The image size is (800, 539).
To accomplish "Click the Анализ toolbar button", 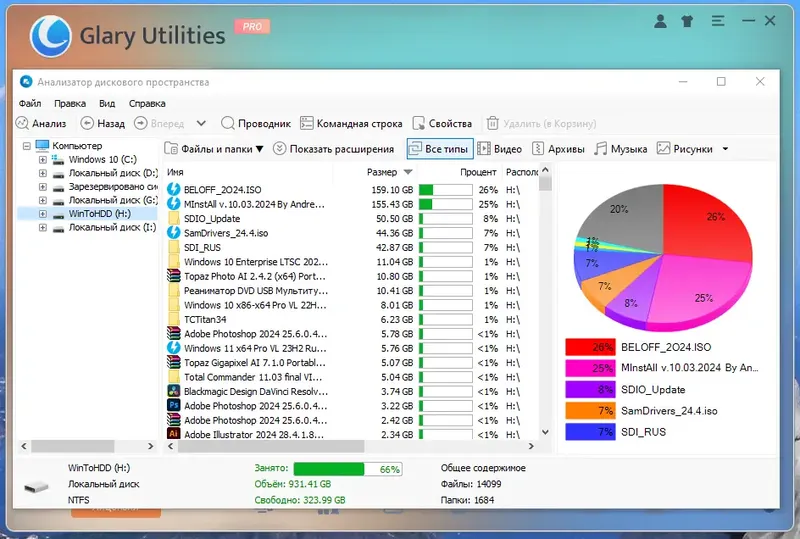I will point(41,124).
